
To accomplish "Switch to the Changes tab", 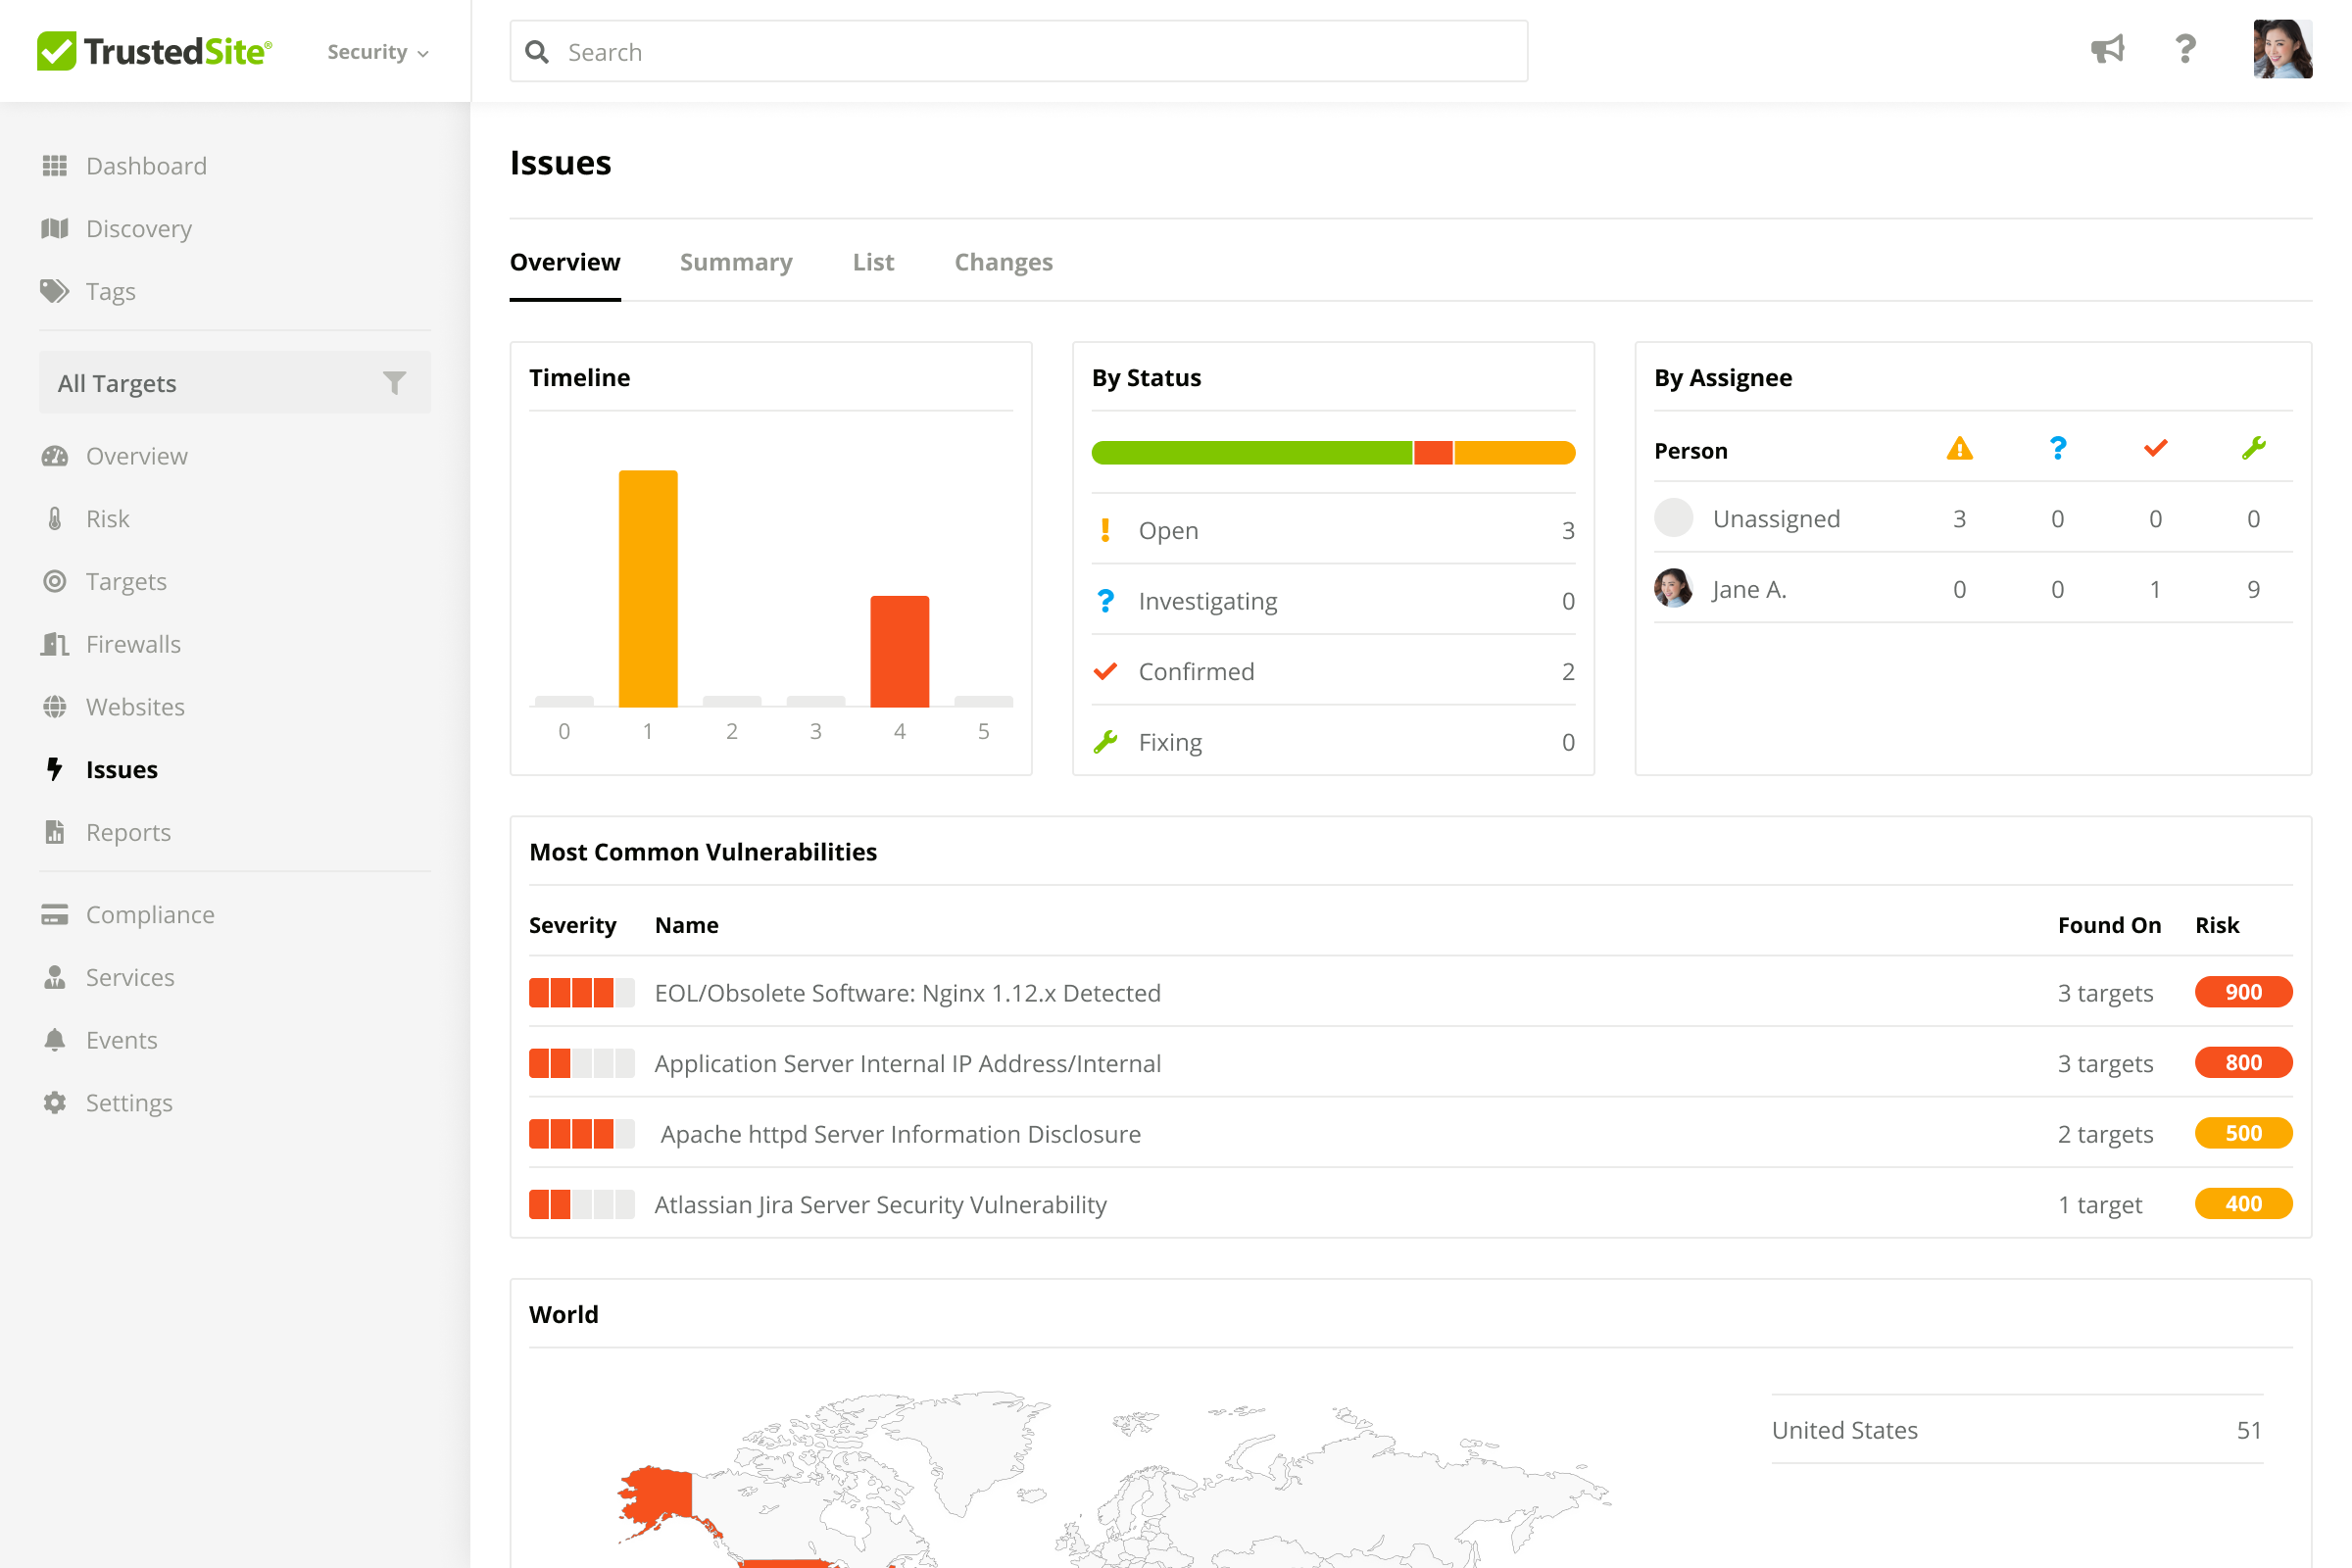I will pos(1003,262).
